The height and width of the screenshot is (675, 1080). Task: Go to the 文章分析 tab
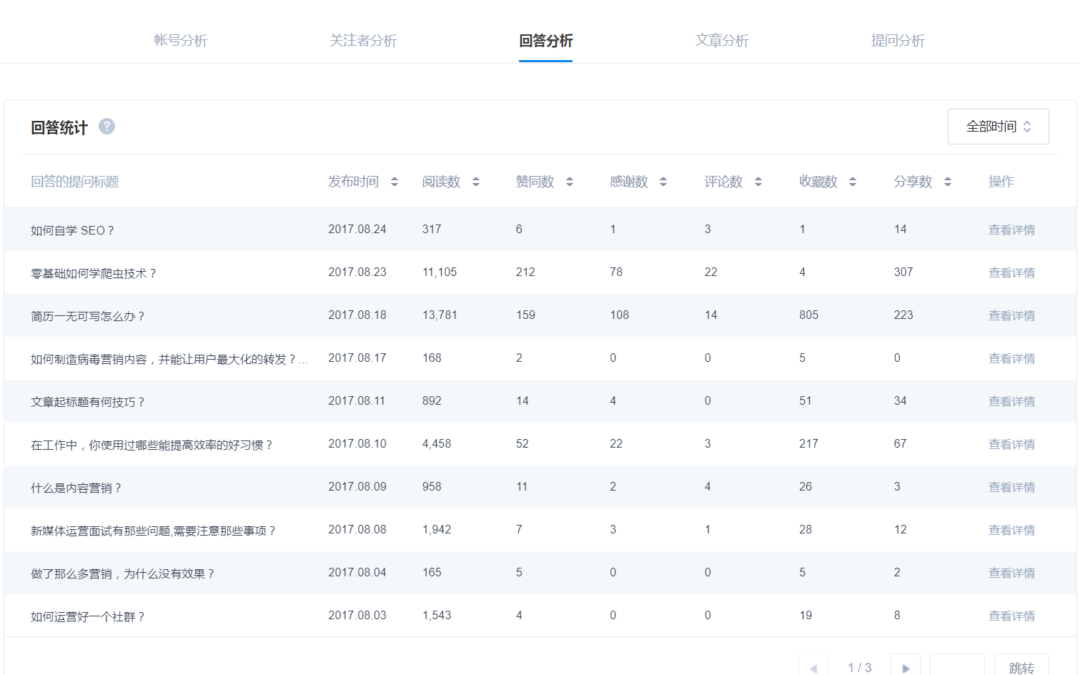point(722,41)
